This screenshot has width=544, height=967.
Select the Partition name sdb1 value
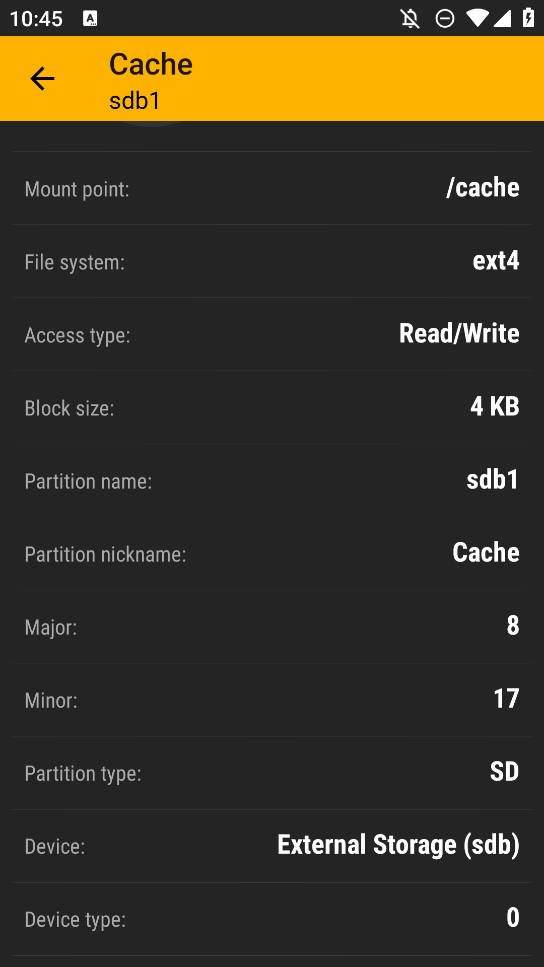(x=493, y=480)
